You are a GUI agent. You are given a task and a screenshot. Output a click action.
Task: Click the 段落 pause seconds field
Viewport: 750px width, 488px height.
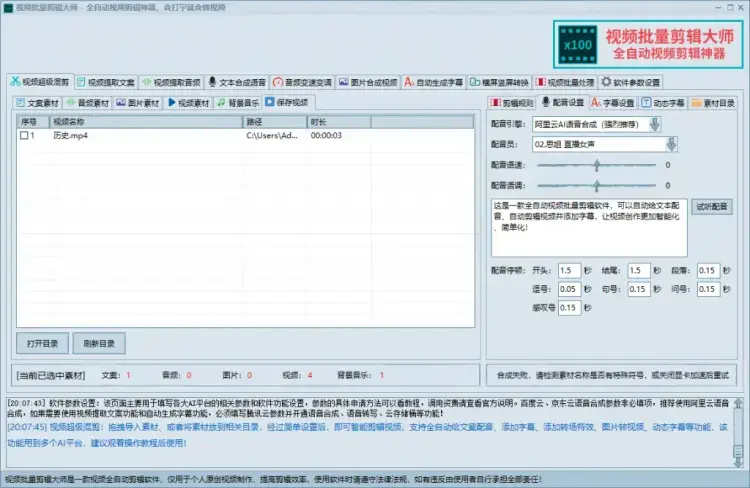(708, 270)
